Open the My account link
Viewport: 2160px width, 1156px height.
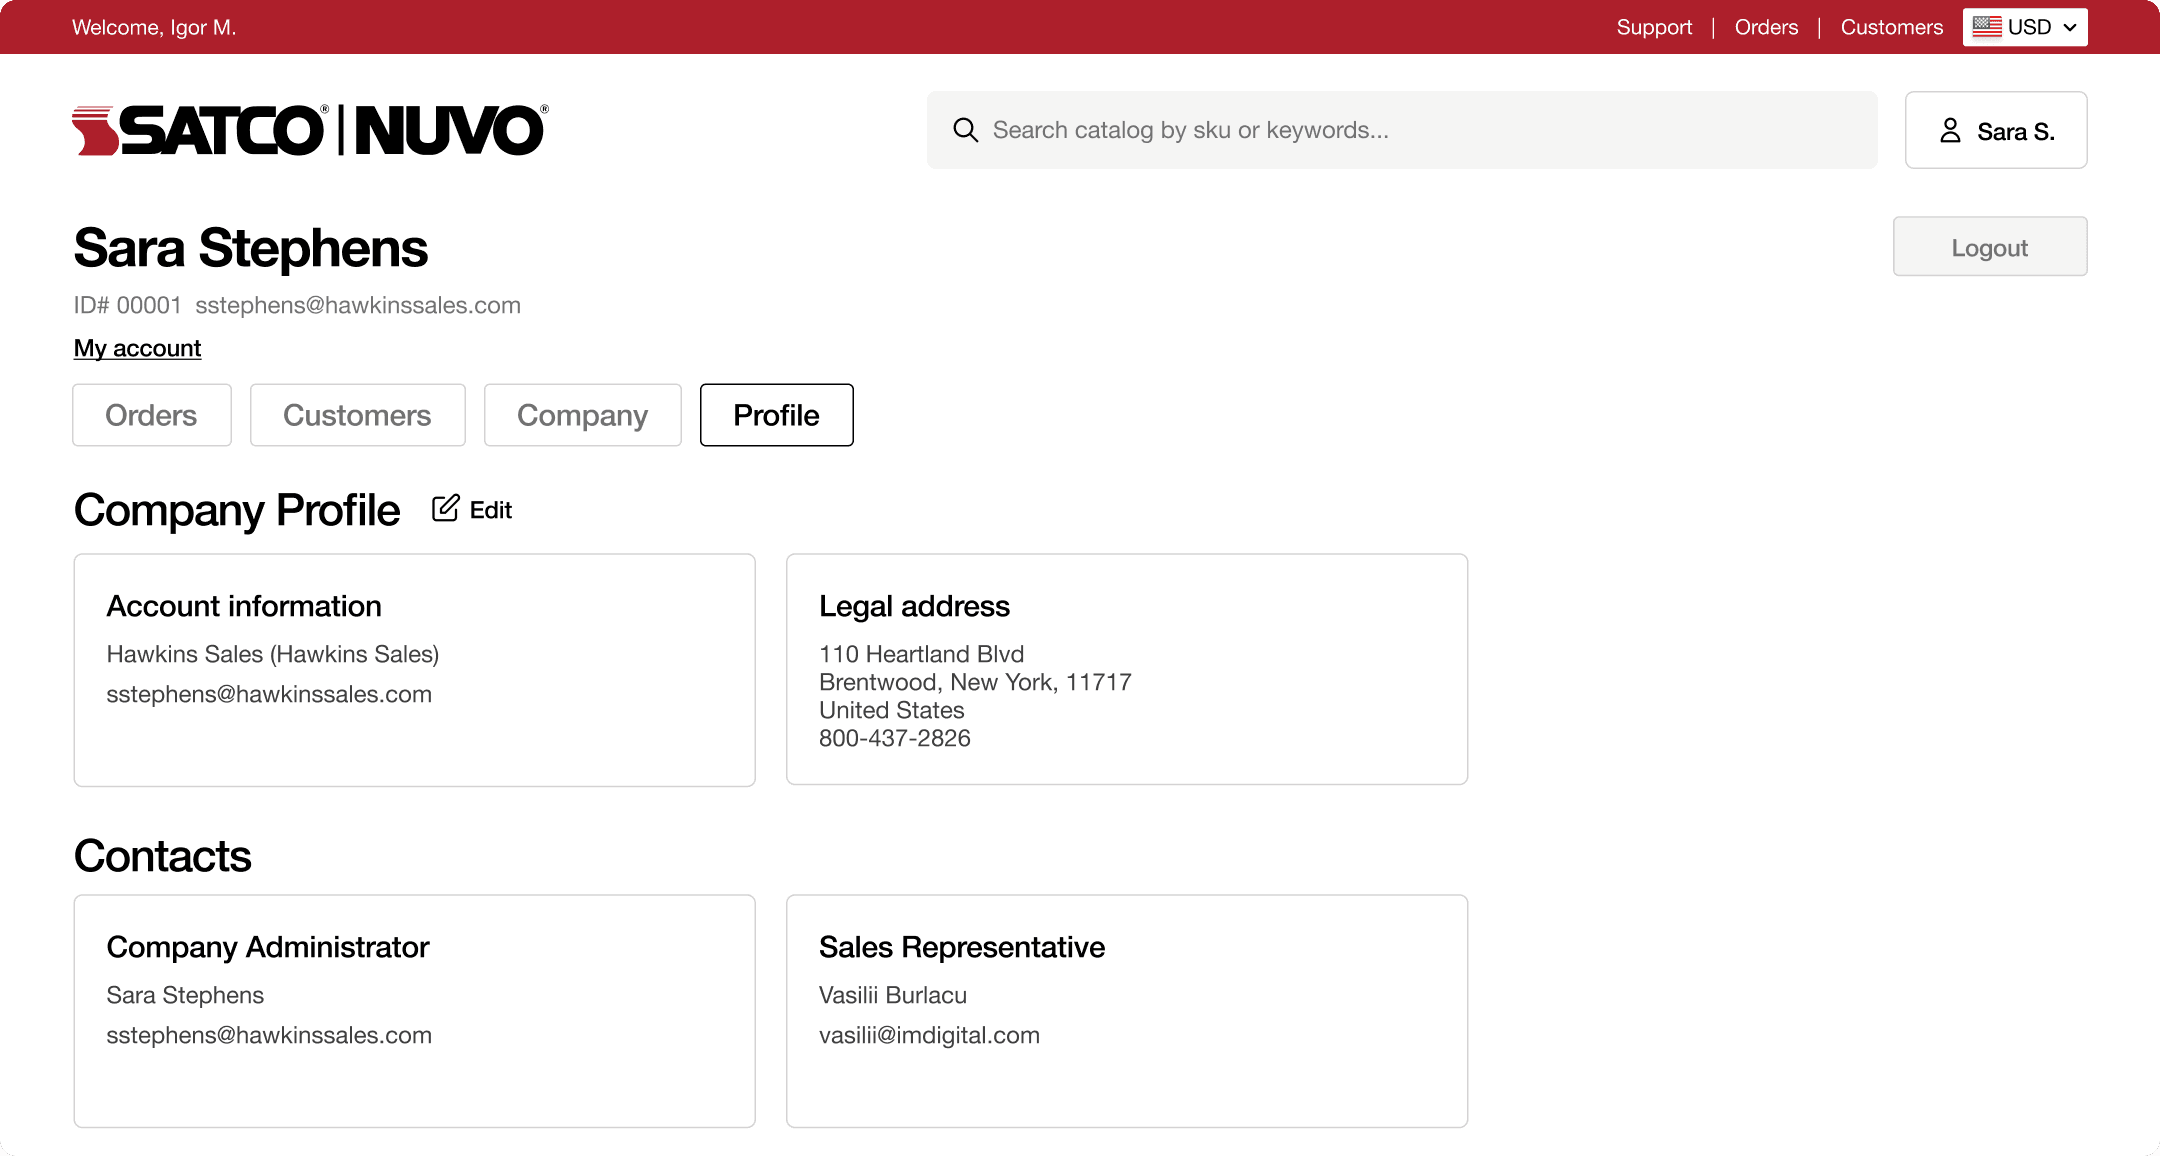(x=137, y=348)
